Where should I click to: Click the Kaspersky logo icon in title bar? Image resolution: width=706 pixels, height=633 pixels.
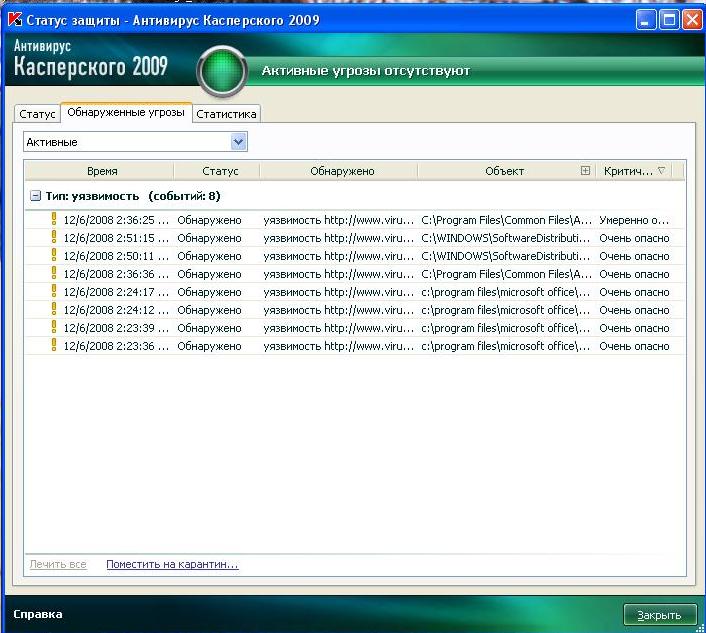click(15, 20)
